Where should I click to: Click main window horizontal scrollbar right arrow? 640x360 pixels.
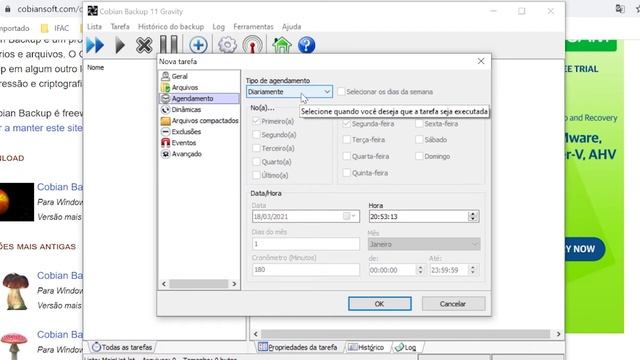[x=558, y=334]
